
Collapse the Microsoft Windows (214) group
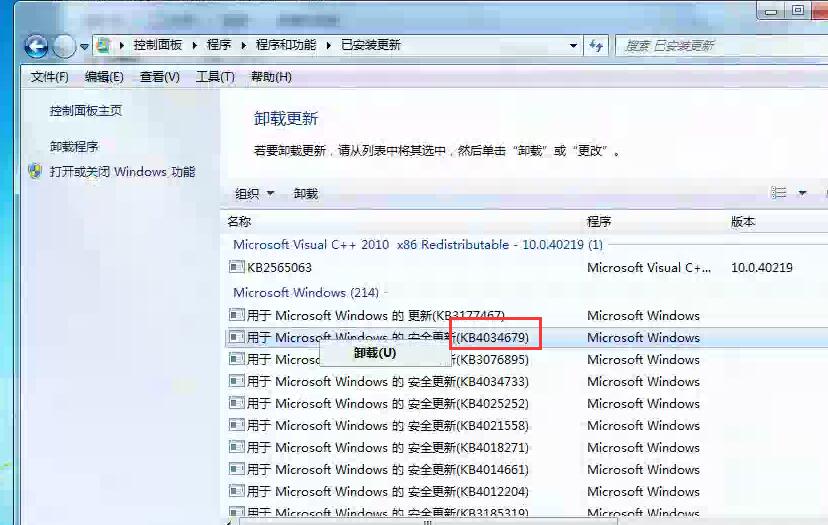coord(306,293)
